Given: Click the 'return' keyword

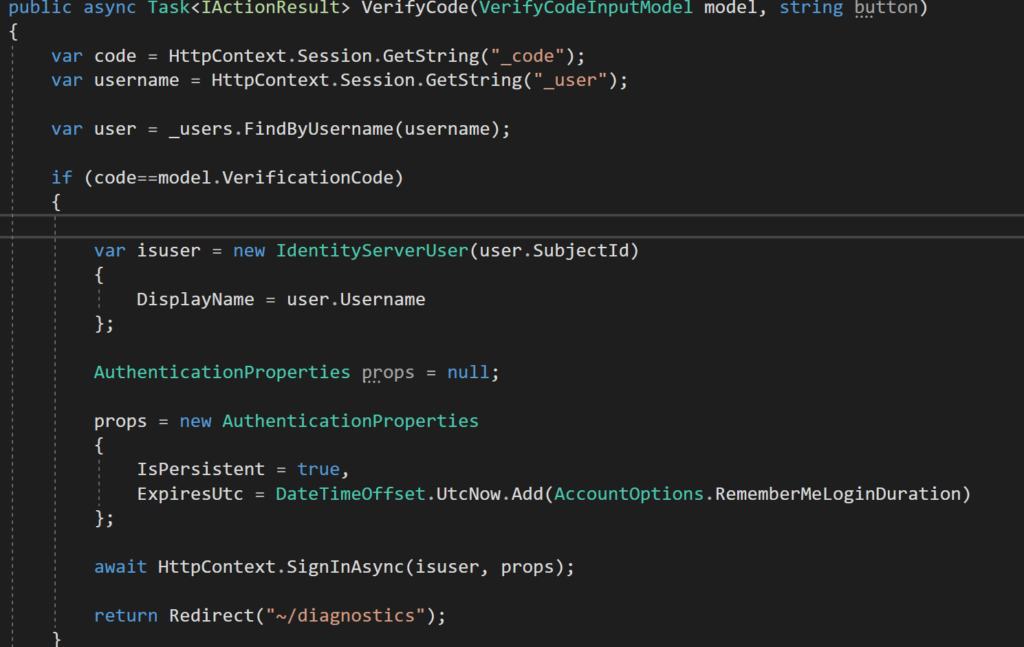Looking at the screenshot, I should 126,616.
